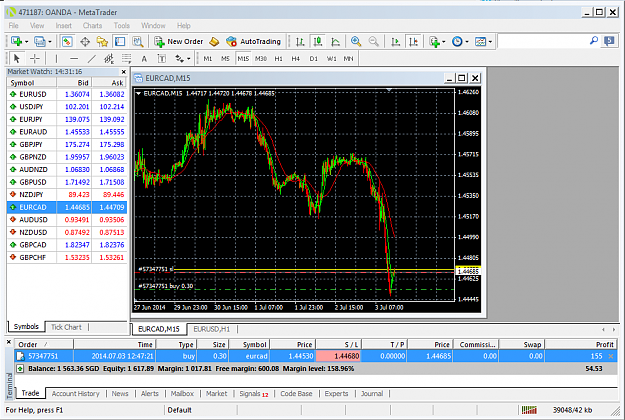Screen dimensions: 625x420
Task: Select the Equidistant Channel tool
Action: 108,59
